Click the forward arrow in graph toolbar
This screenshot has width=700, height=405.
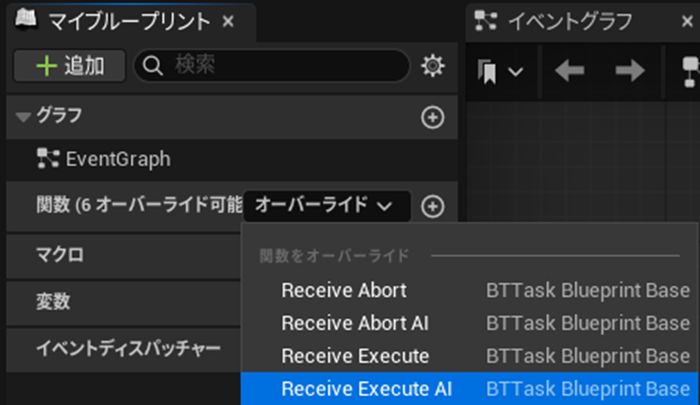pyautogui.click(x=629, y=70)
